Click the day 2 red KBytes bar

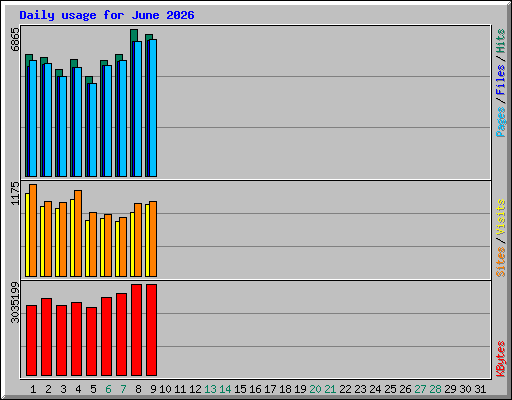pyautogui.click(x=46, y=337)
